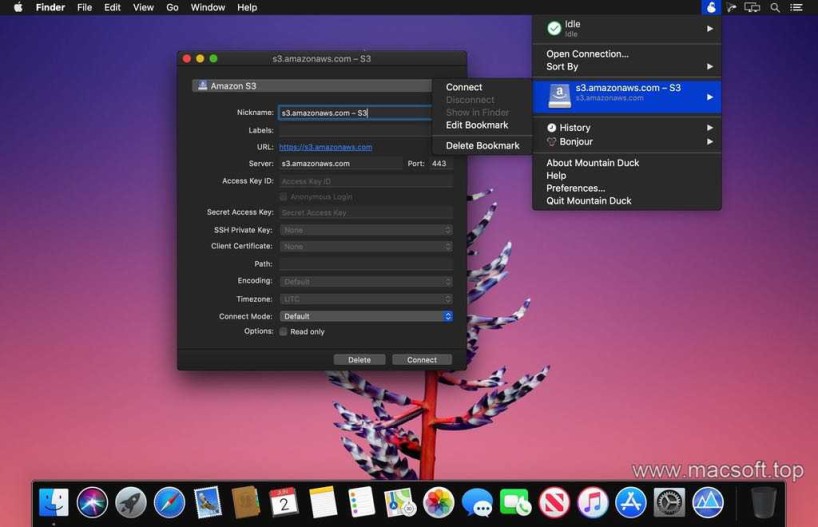Click the Delete button in the bookmark window
This screenshot has width=818, height=527.
click(359, 360)
